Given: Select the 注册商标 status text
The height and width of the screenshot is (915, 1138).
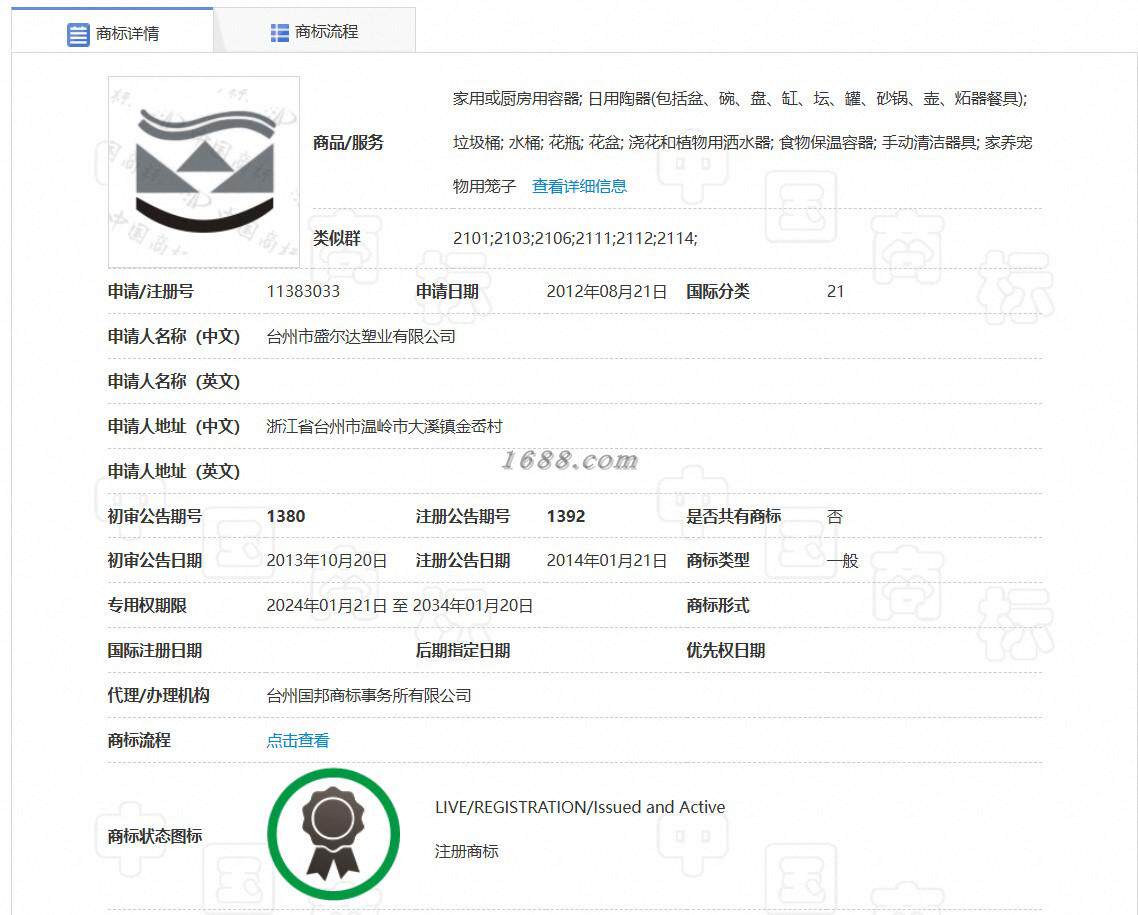Looking at the screenshot, I should coord(466,851).
